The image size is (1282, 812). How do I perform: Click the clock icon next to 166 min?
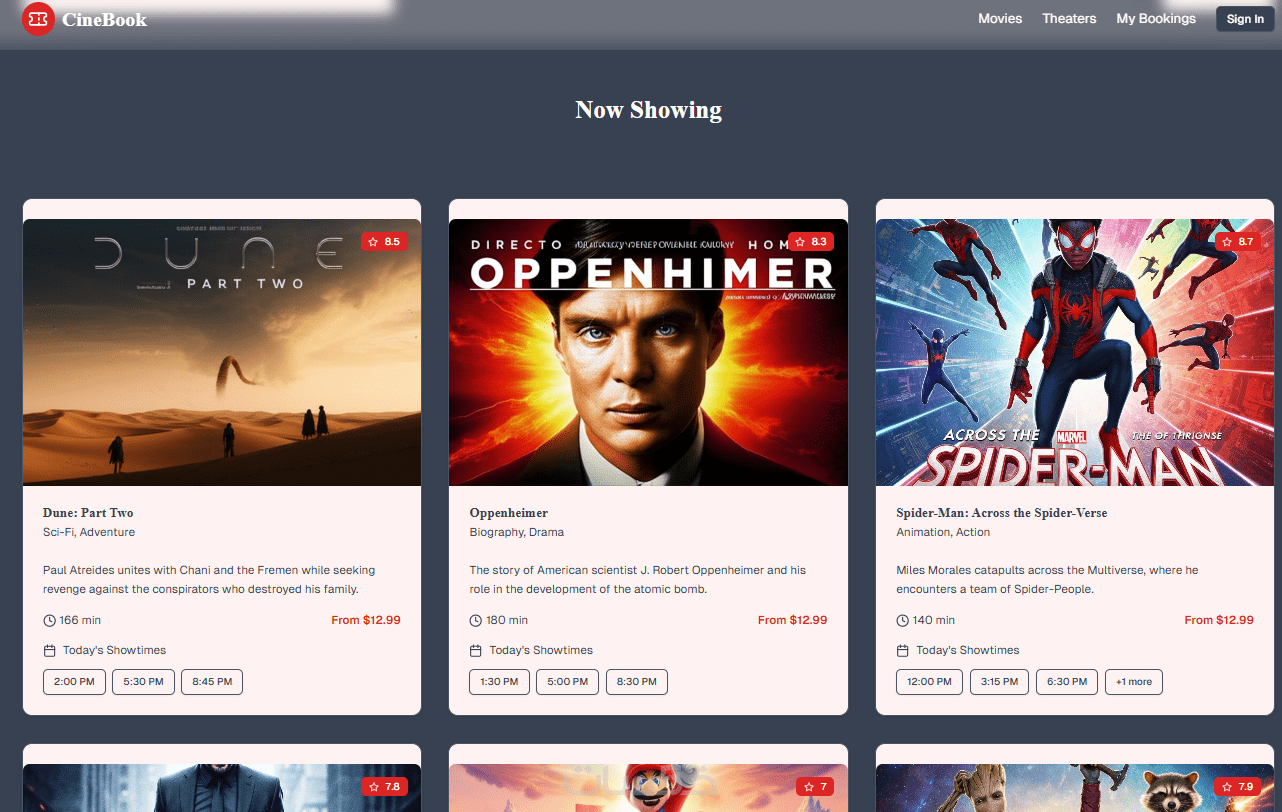pyautogui.click(x=49, y=621)
